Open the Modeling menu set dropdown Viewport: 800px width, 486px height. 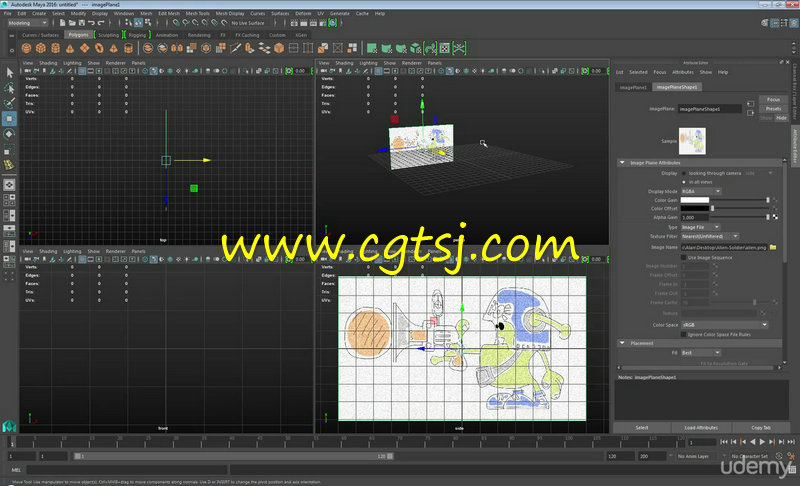point(28,23)
